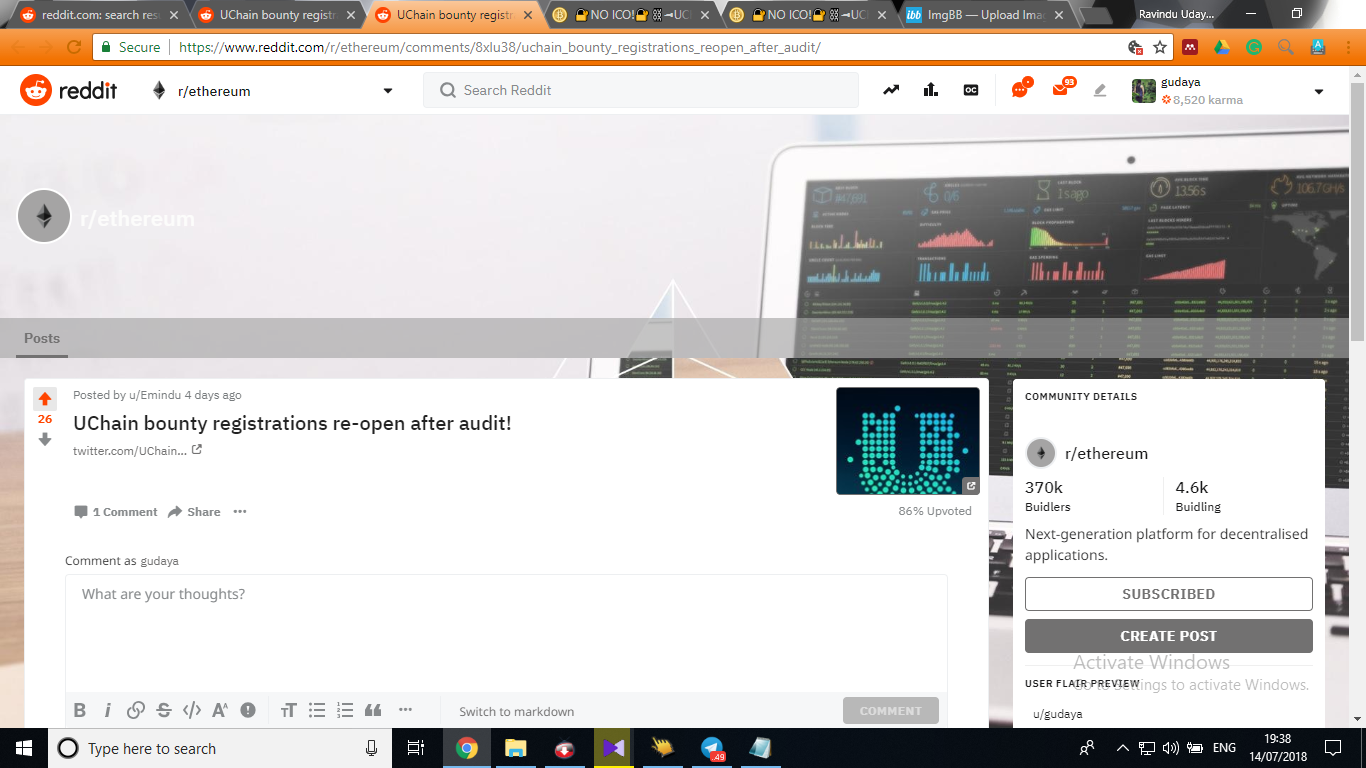Screen dimensions: 1366x768
Task: Click the CREATE POST button
Action: (1169, 636)
